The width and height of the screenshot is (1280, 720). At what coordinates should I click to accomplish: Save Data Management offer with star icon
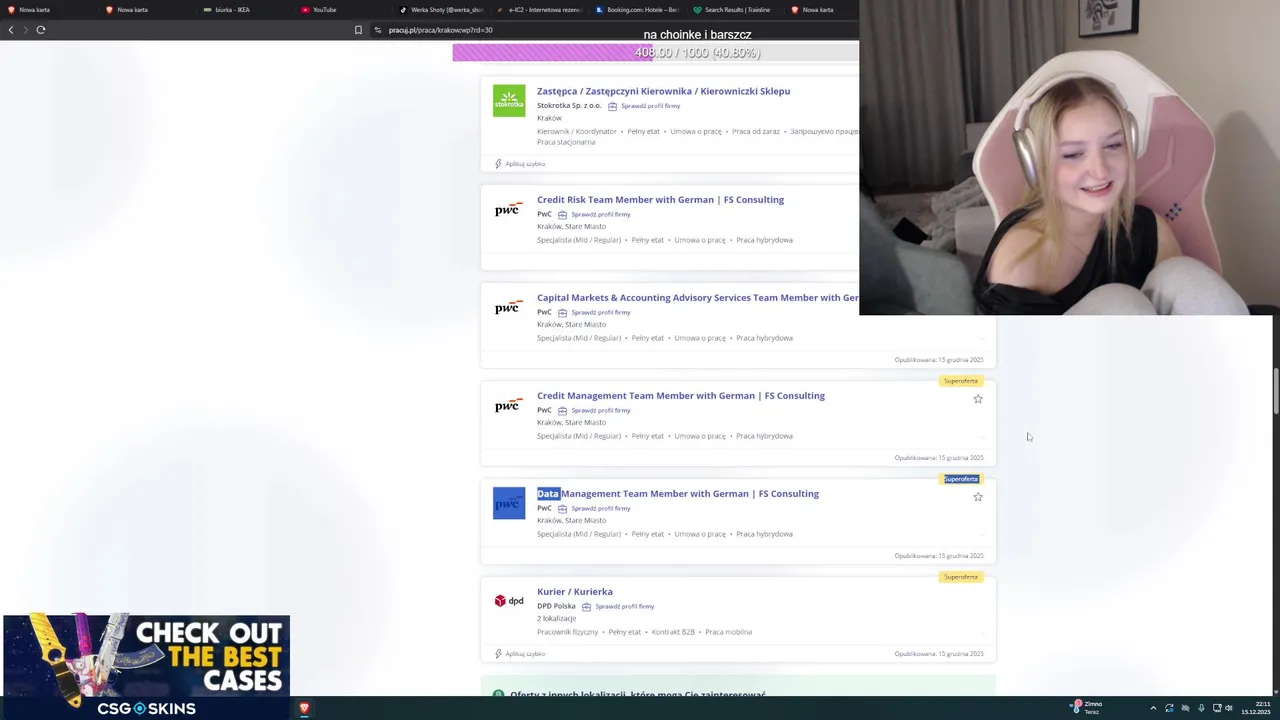978,497
